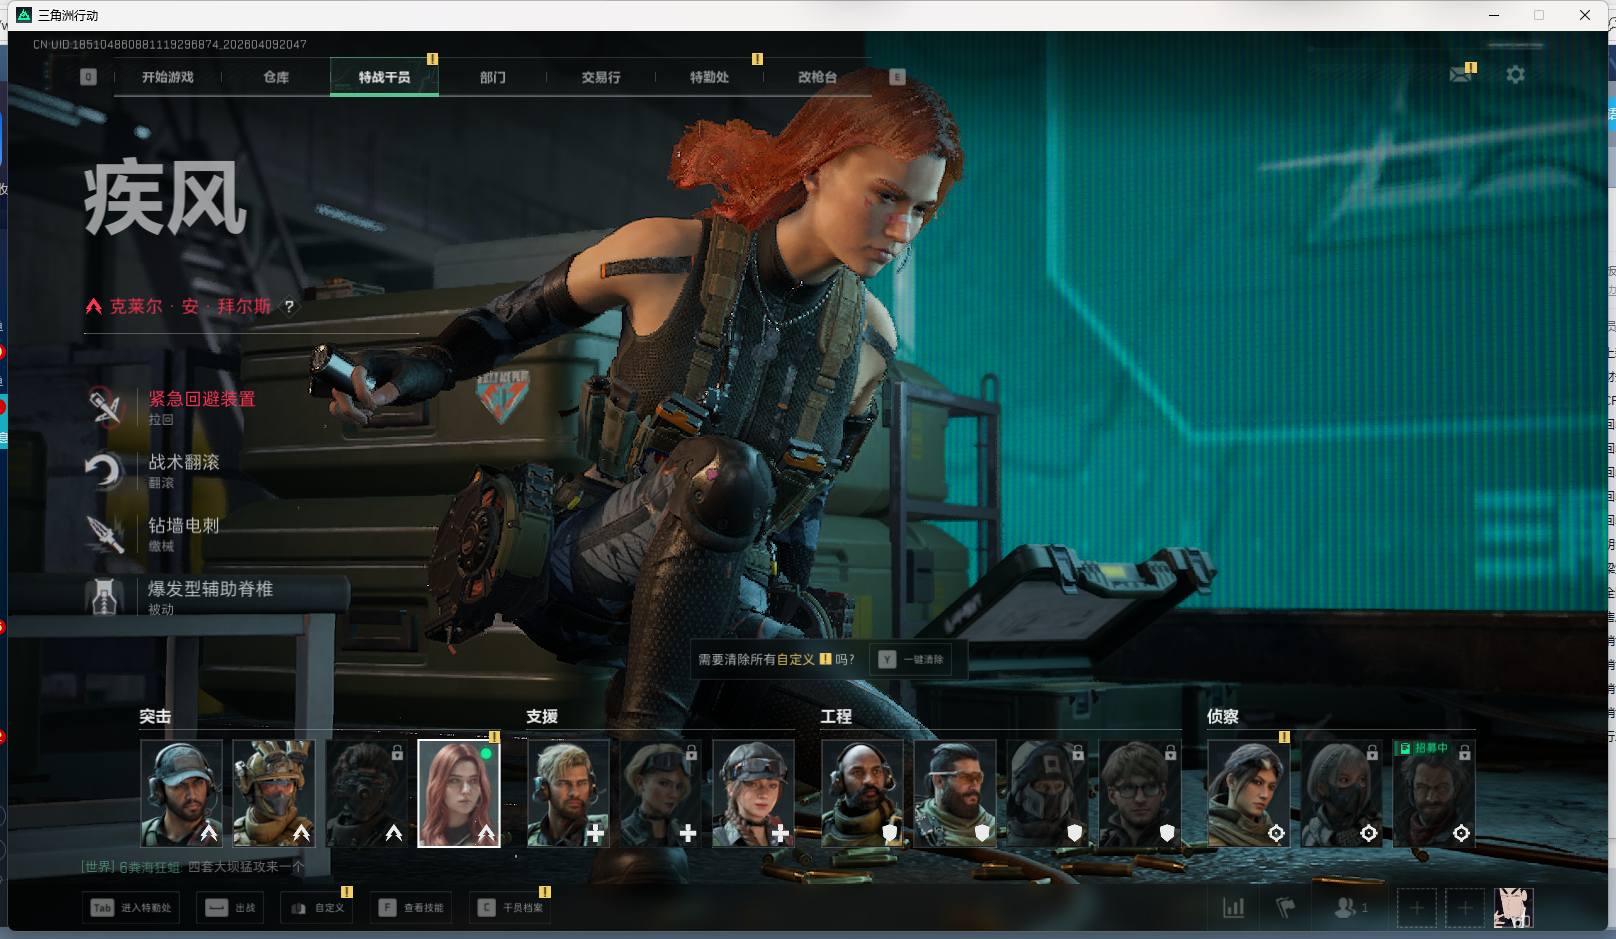This screenshot has height=939, width=1616.
Task: Click the 钻墙电刺 skill name
Action: click(x=184, y=525)
